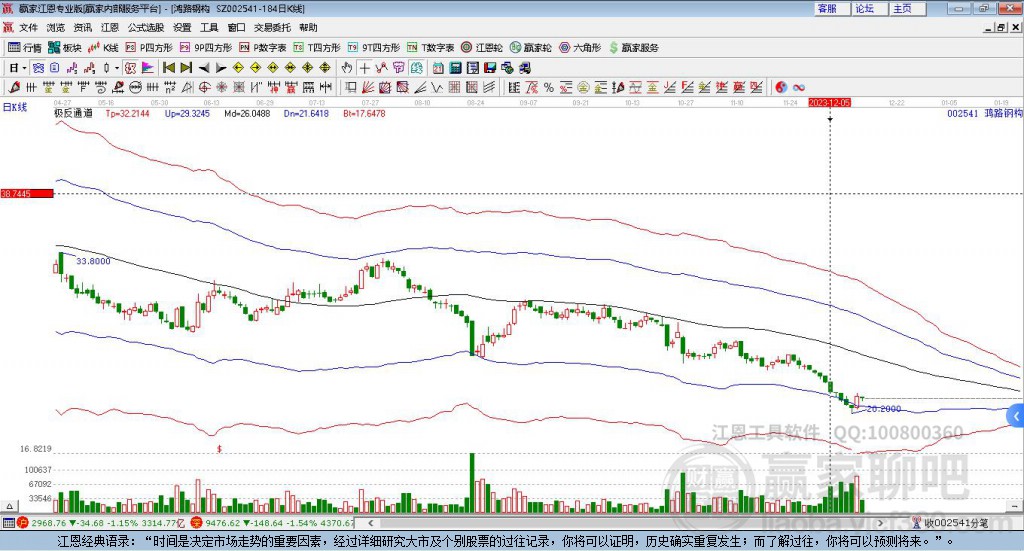Image resolution: width=1024 pixels, height=551 pixels.
Task: Toggle the first boxed chart icon after 日
Action: [38, 68]
